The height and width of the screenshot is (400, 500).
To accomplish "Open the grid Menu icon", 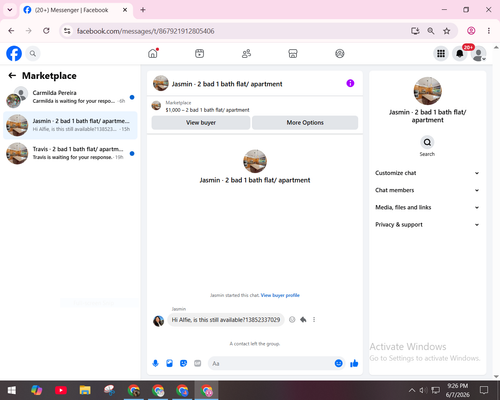I will coord(441,53).
